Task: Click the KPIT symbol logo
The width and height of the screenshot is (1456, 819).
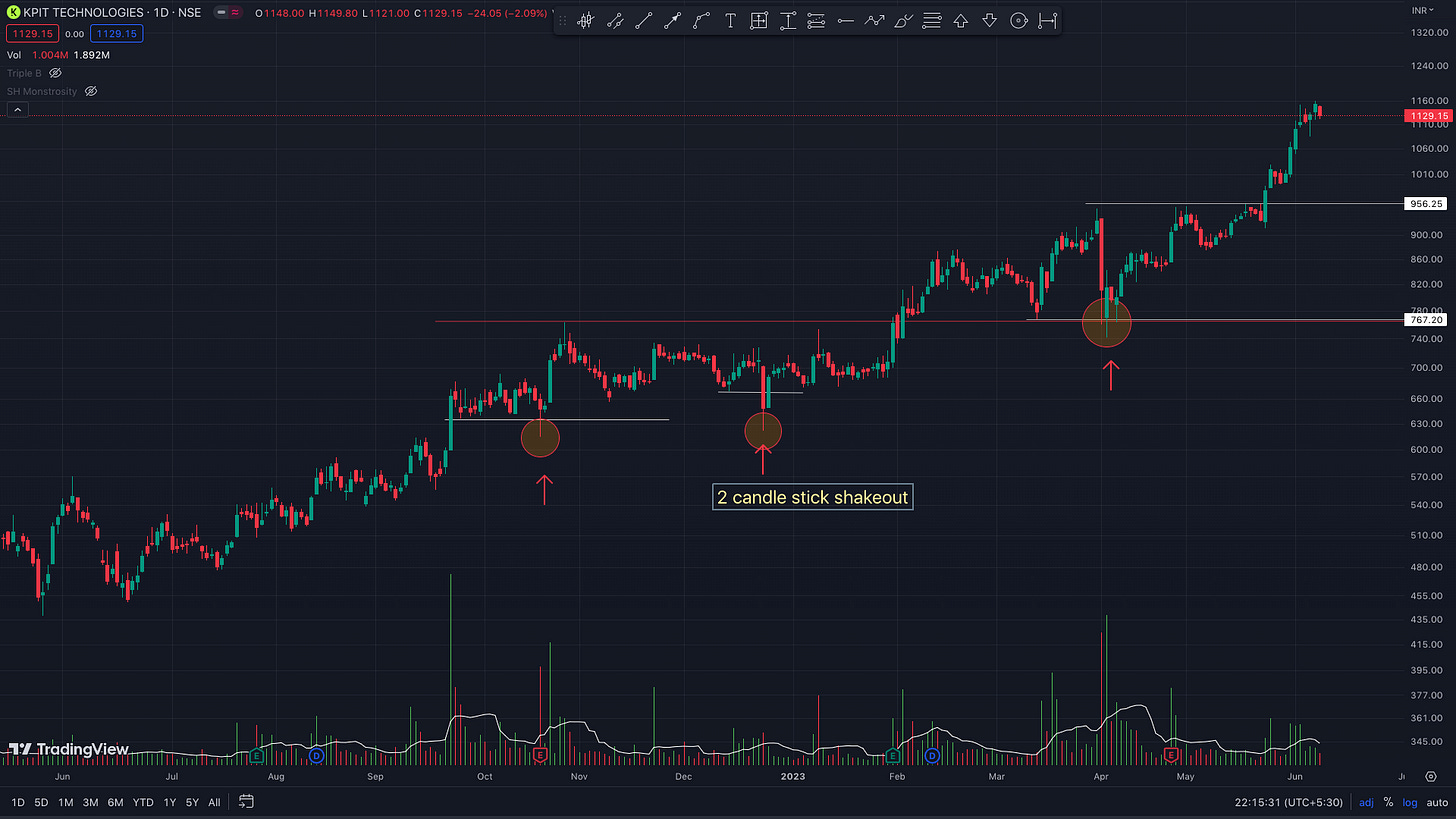Action: pyautogui.click(x=13, y=12)
